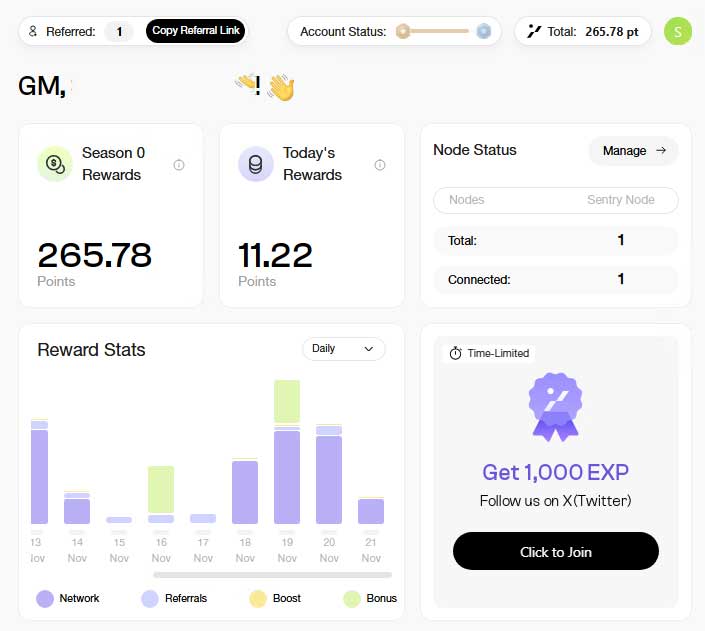
Task: Click the referred person icon
Action: coord(33,31)
